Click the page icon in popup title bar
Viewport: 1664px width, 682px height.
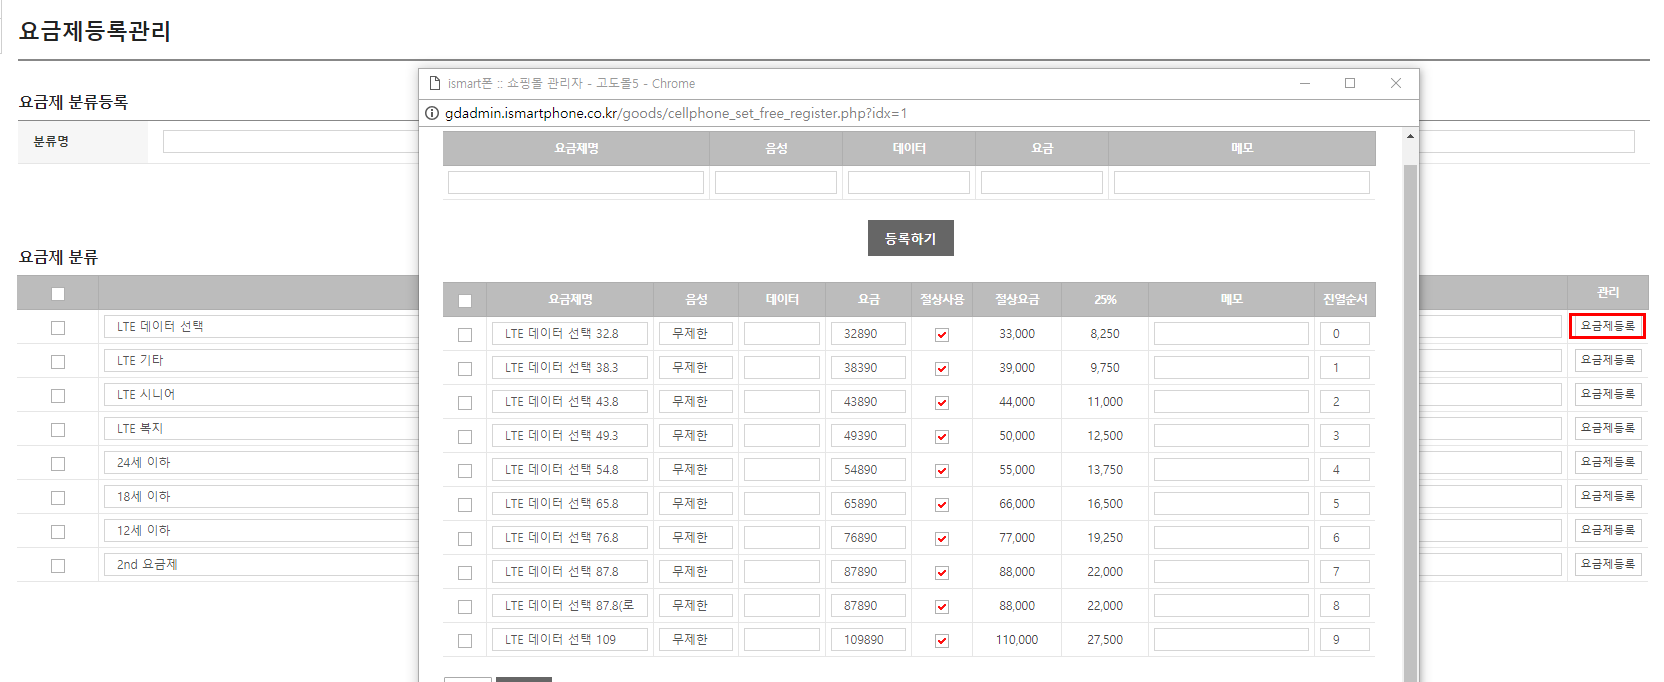[434, 83]
